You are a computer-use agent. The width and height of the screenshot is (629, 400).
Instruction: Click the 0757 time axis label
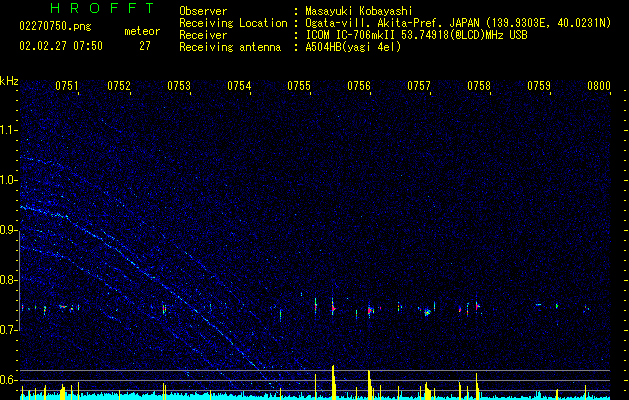pyautogui.click(x=419, y=86)
